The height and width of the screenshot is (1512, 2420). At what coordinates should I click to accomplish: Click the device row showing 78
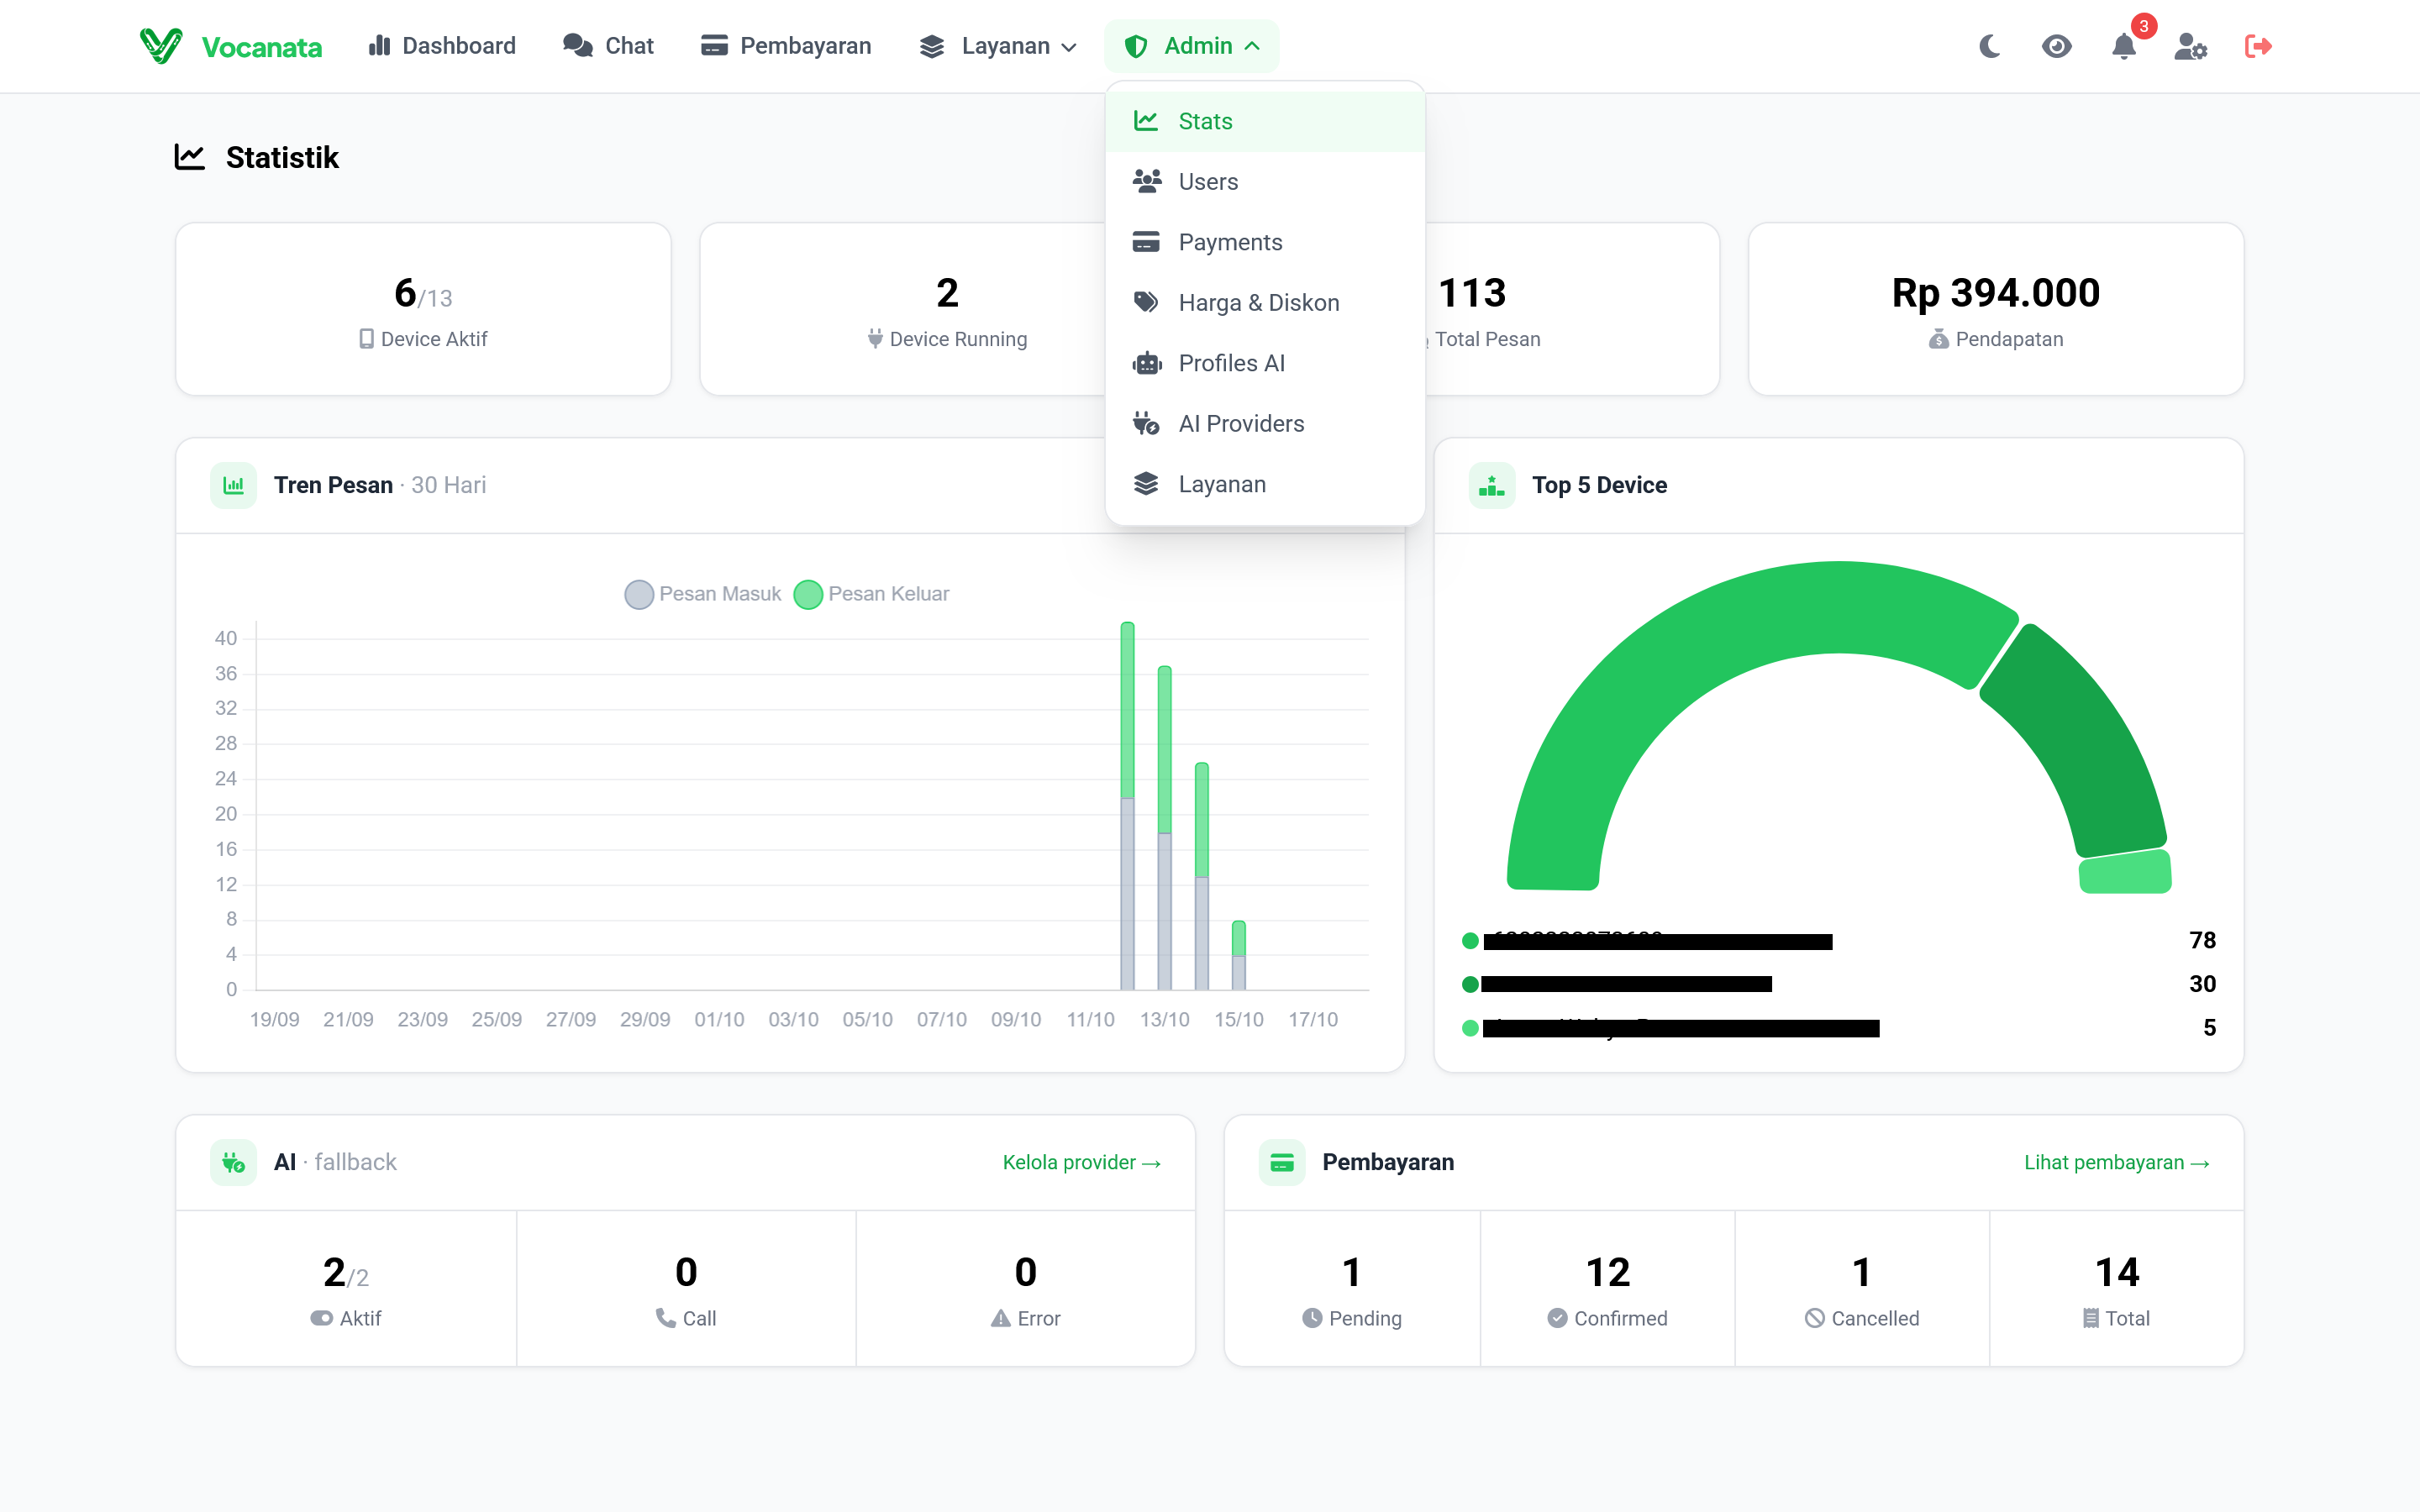coord(1838,941)
